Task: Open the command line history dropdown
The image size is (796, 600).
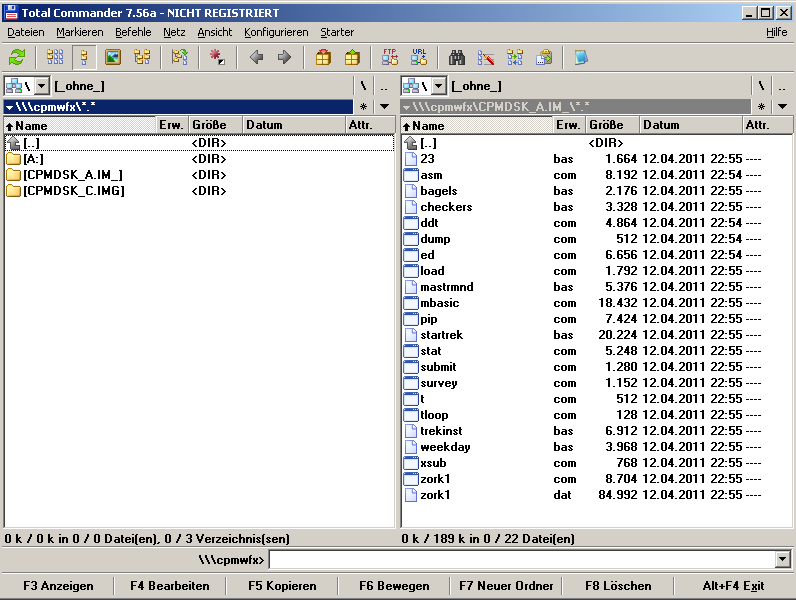Action: (x=783, y=560)
